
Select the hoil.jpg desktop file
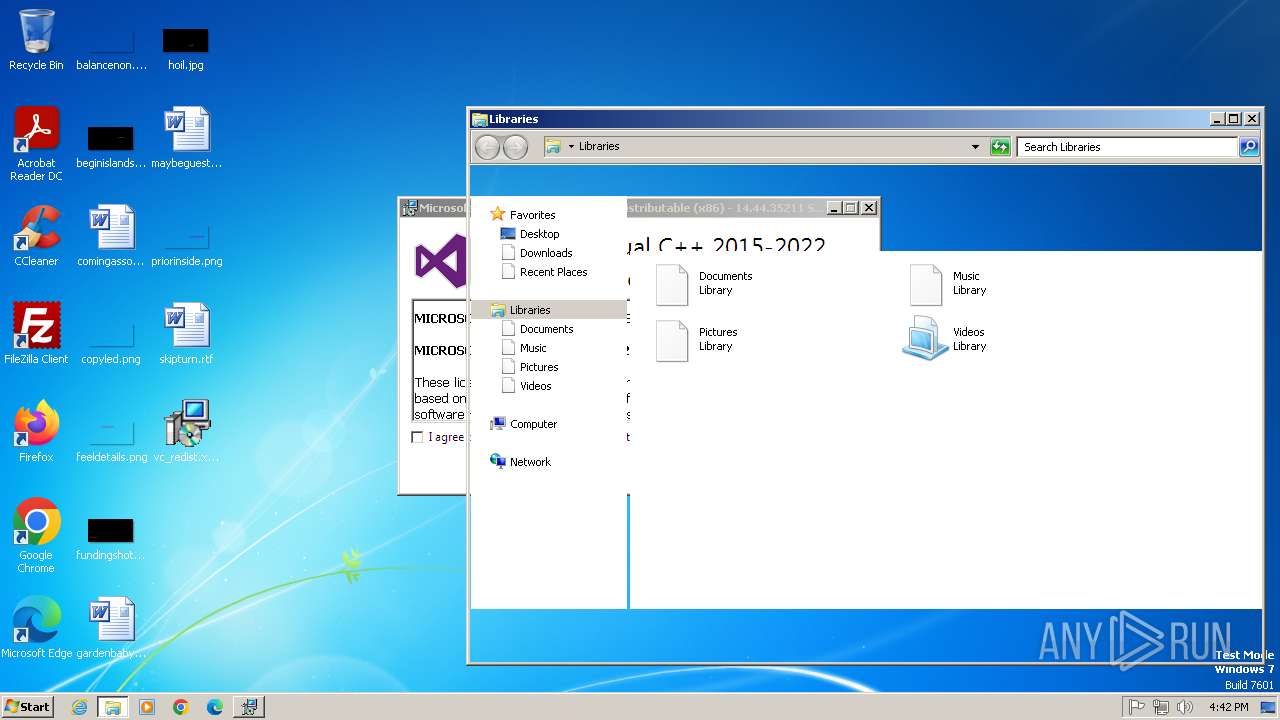click(x=185, y=49)
